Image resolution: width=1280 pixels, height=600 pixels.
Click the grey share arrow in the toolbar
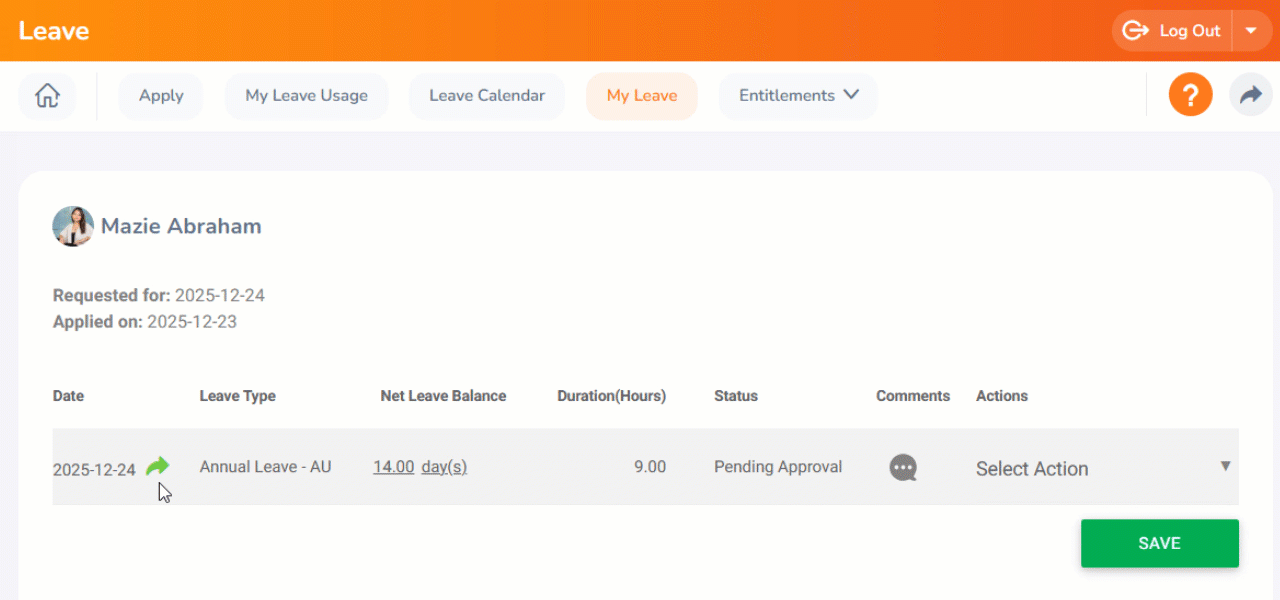tap(1250, 96)
